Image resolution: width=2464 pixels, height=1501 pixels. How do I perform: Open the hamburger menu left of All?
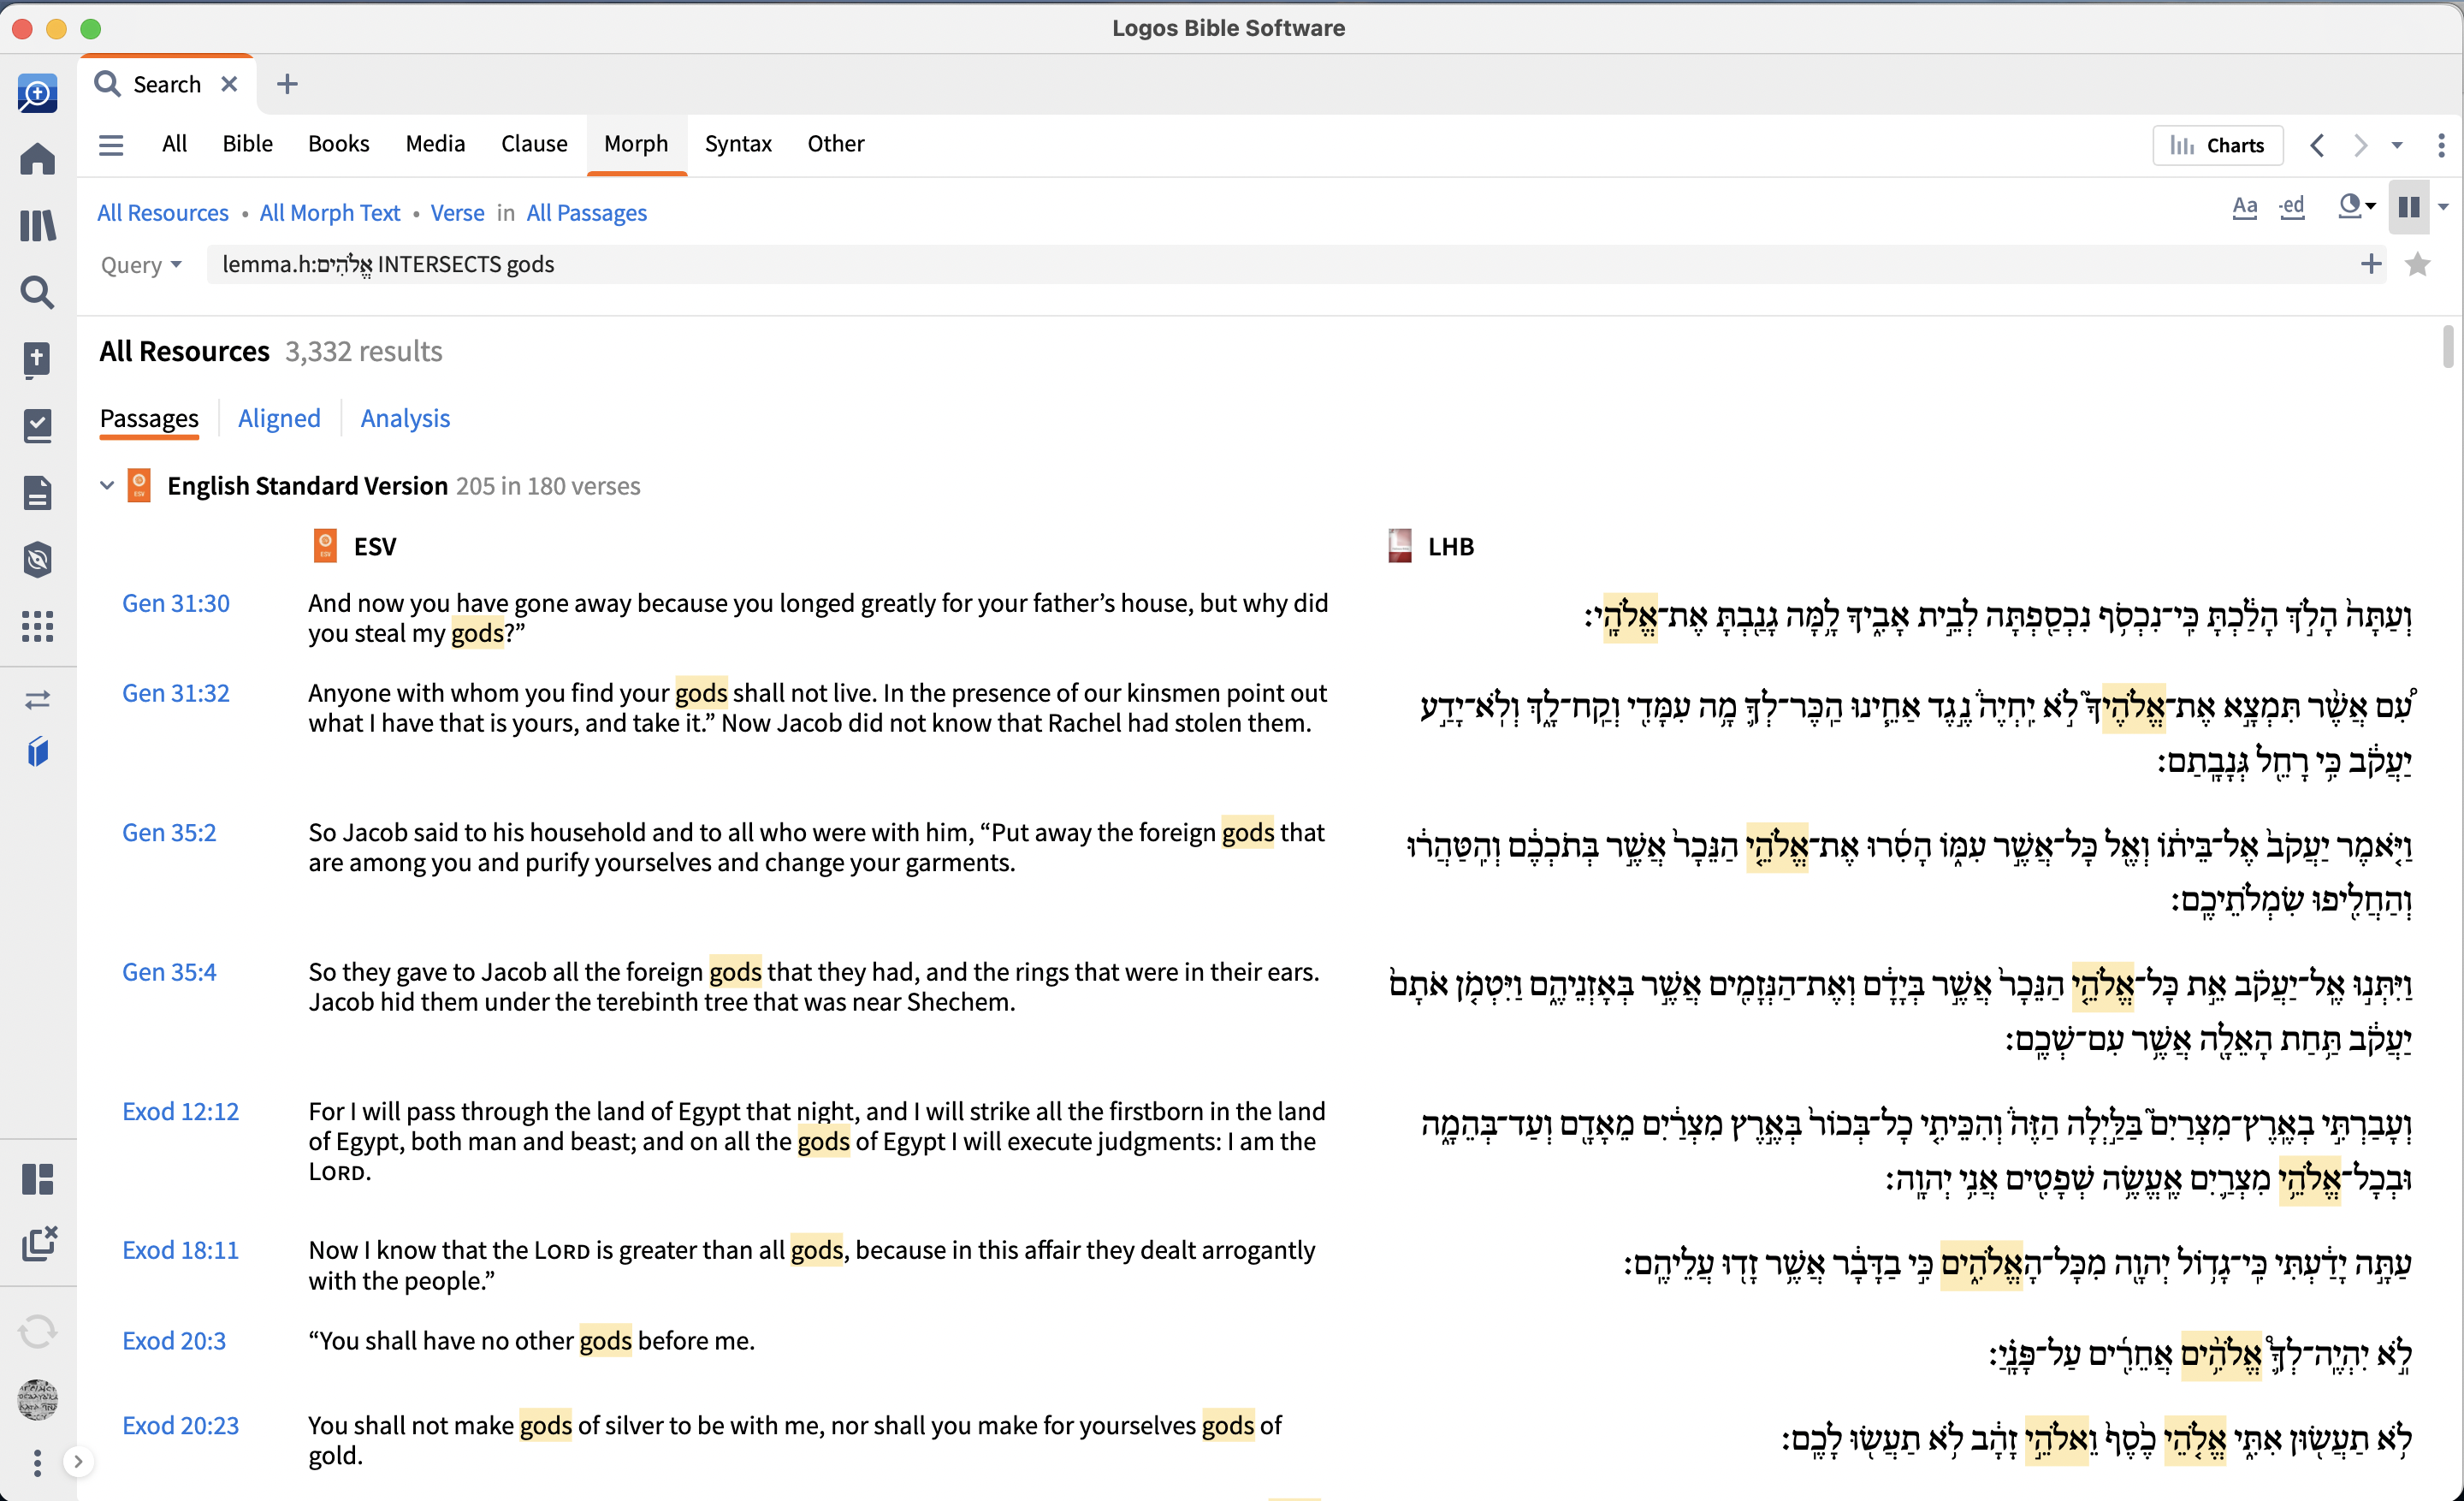click(111, 145)
